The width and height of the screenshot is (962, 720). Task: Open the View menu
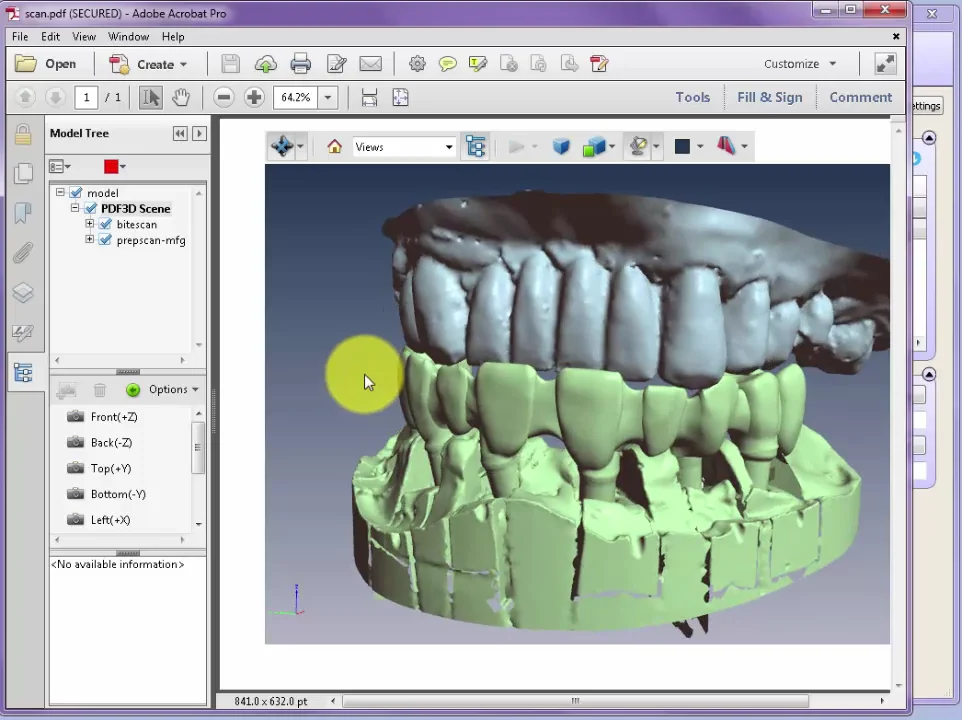tap(83, 37)
